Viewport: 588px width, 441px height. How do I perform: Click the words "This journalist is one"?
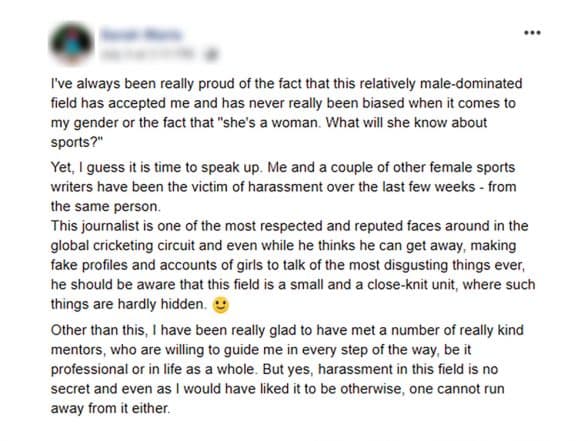click(x=124, y=226)
